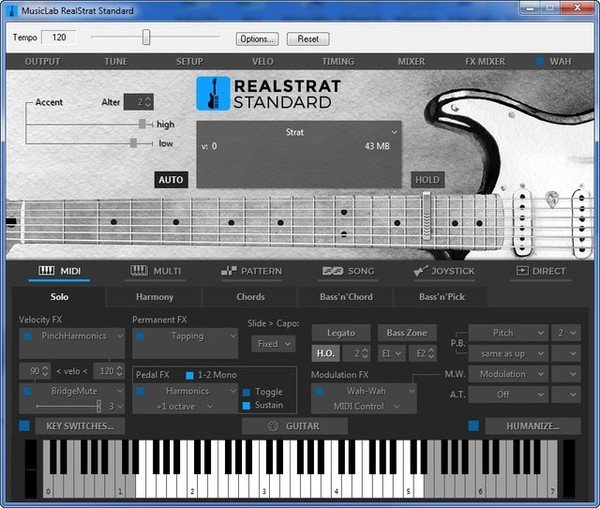600x508 pixels.
Task: Switch to the Chords tab
Action: [250, 297]
